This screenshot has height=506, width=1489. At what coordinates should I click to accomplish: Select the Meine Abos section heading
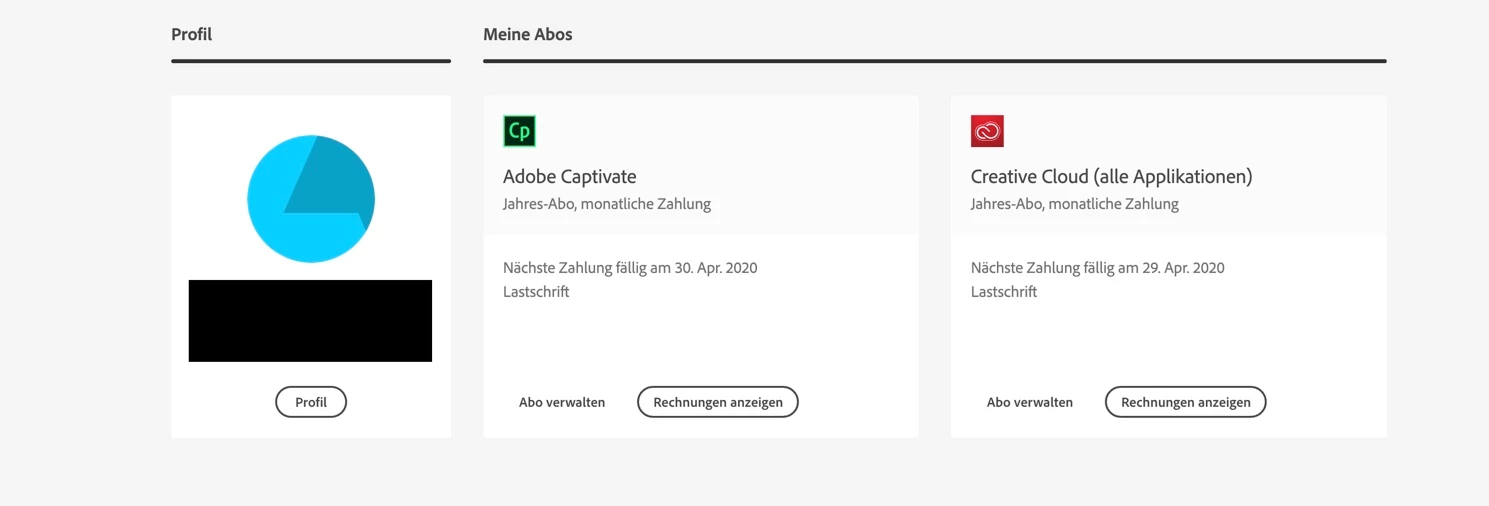pyautogui.click(x=528, y=34)
